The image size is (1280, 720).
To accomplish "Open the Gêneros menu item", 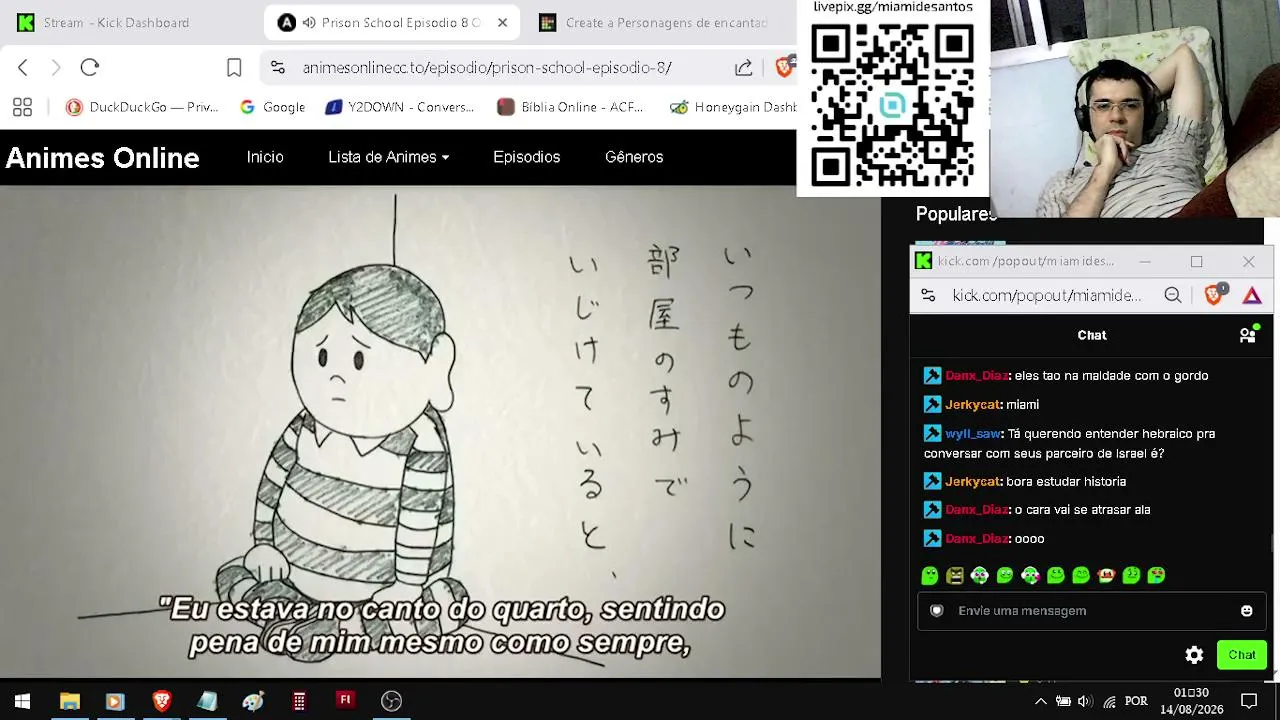I will click(x=634, y=157).
